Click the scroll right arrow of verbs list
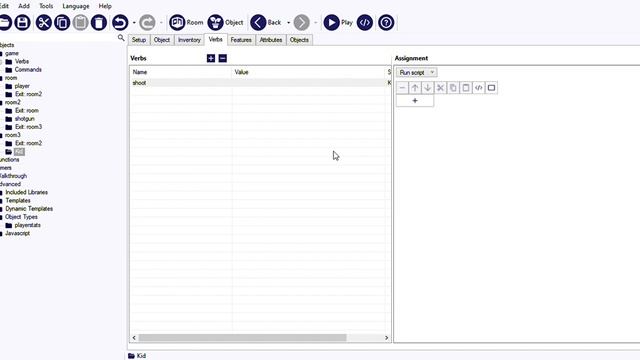This screenshot has height=360, width=640. pos(387,338)
